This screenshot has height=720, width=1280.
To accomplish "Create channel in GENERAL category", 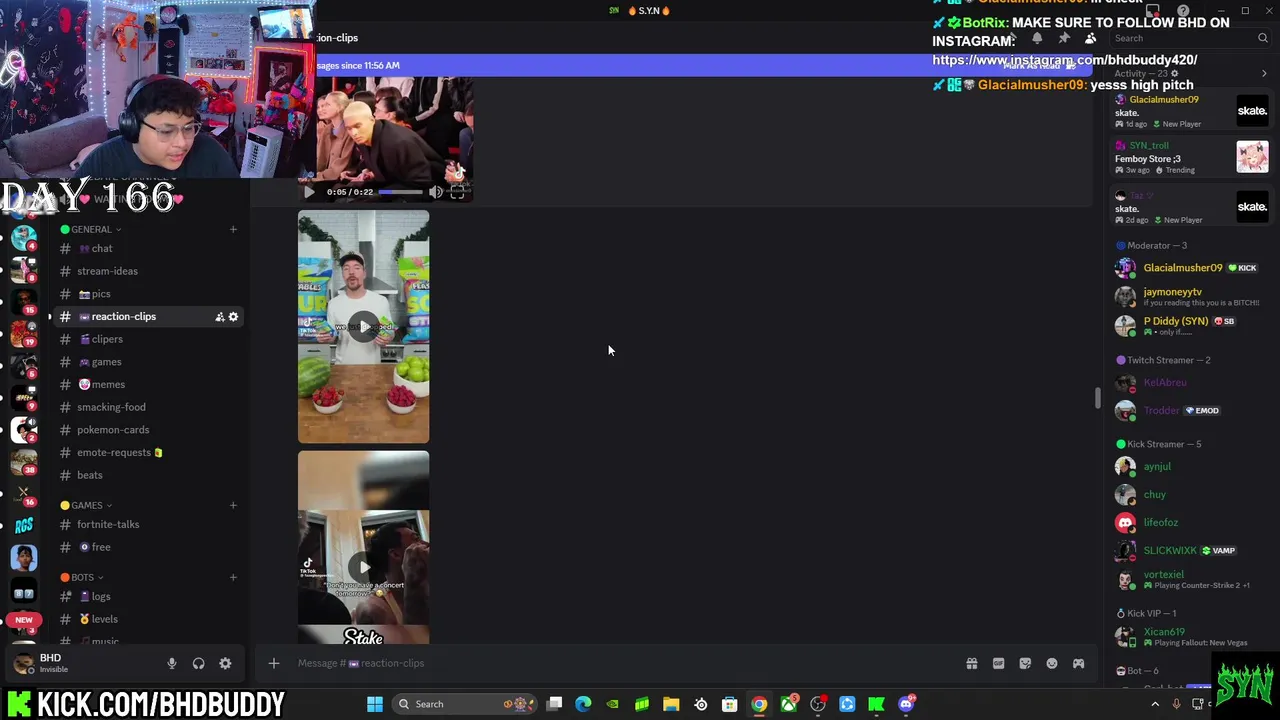I will click(233, 229).
